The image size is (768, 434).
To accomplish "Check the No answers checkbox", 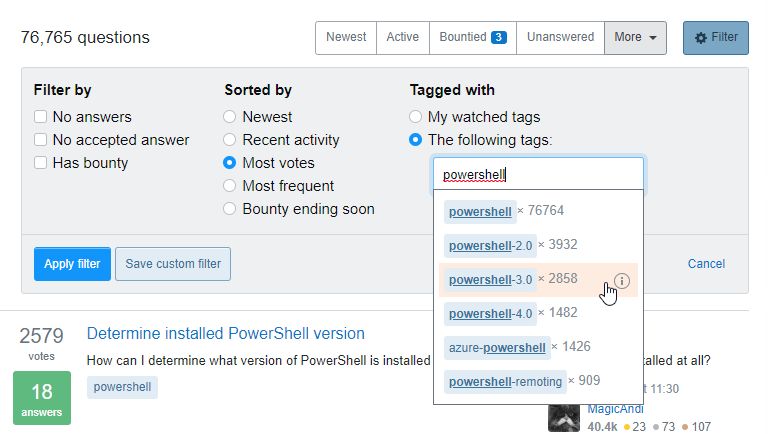I will (x=41, y=117).
